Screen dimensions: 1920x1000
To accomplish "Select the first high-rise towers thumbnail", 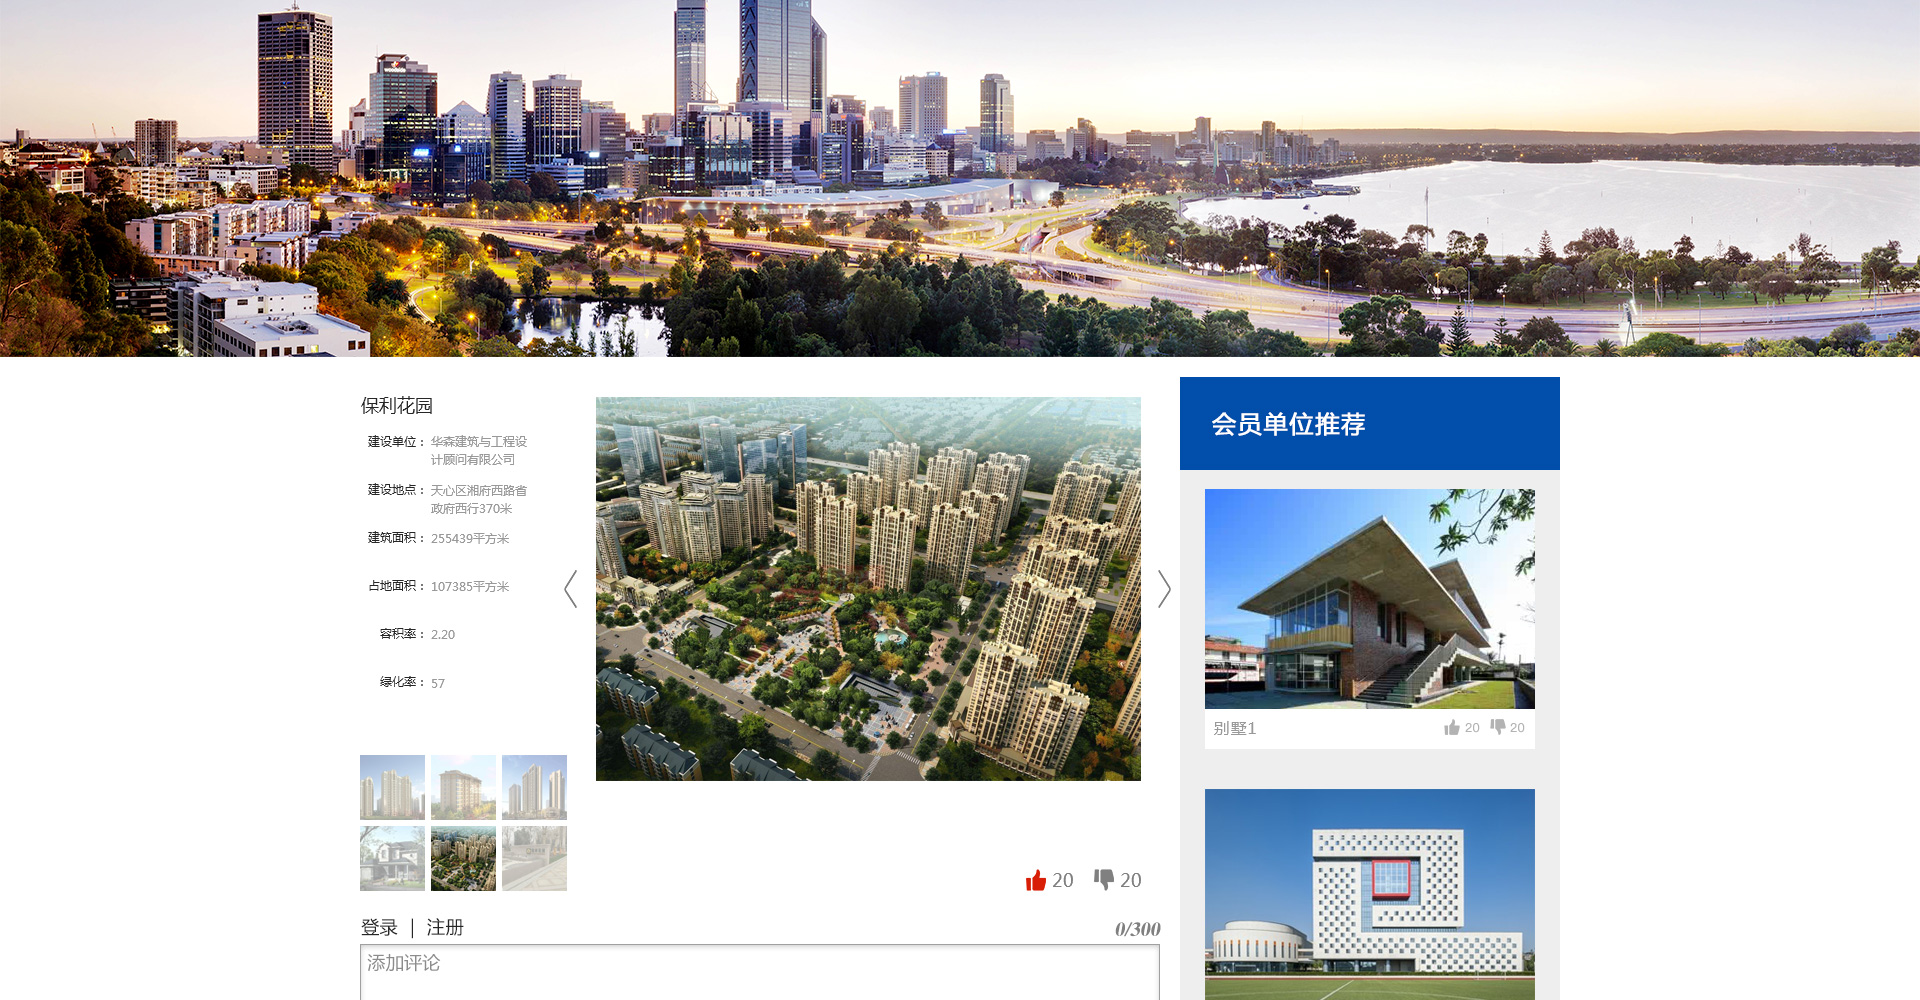I will [392, 787].
